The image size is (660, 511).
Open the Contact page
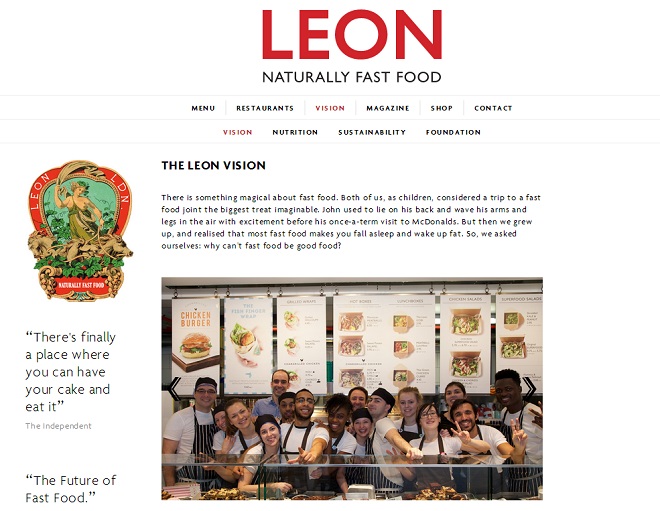pyautogui.click(x=493, y=108)
